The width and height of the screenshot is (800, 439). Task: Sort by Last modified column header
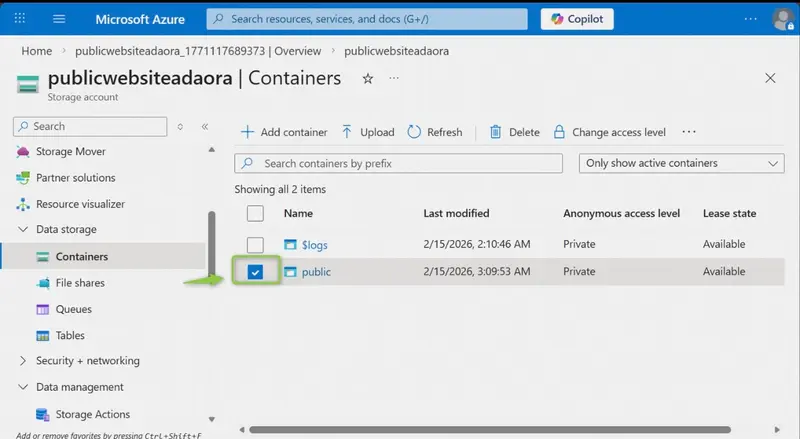pyautogui.click(x=456, y=213)
